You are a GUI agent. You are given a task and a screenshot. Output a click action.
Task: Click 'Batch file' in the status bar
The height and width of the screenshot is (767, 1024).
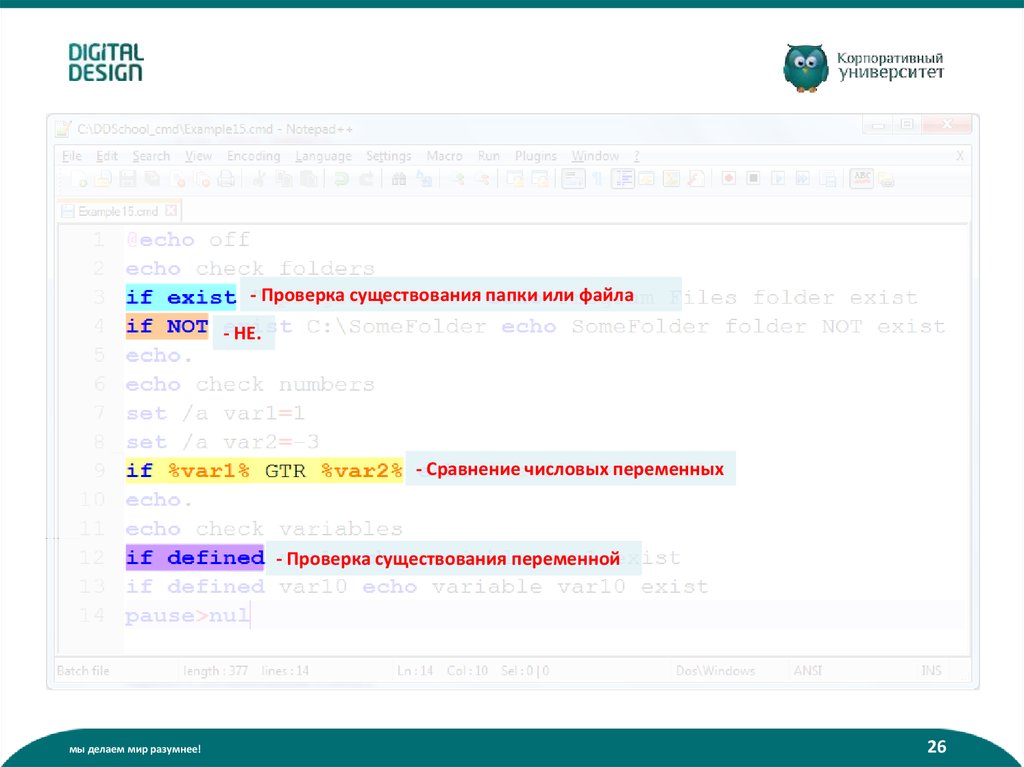83,671
